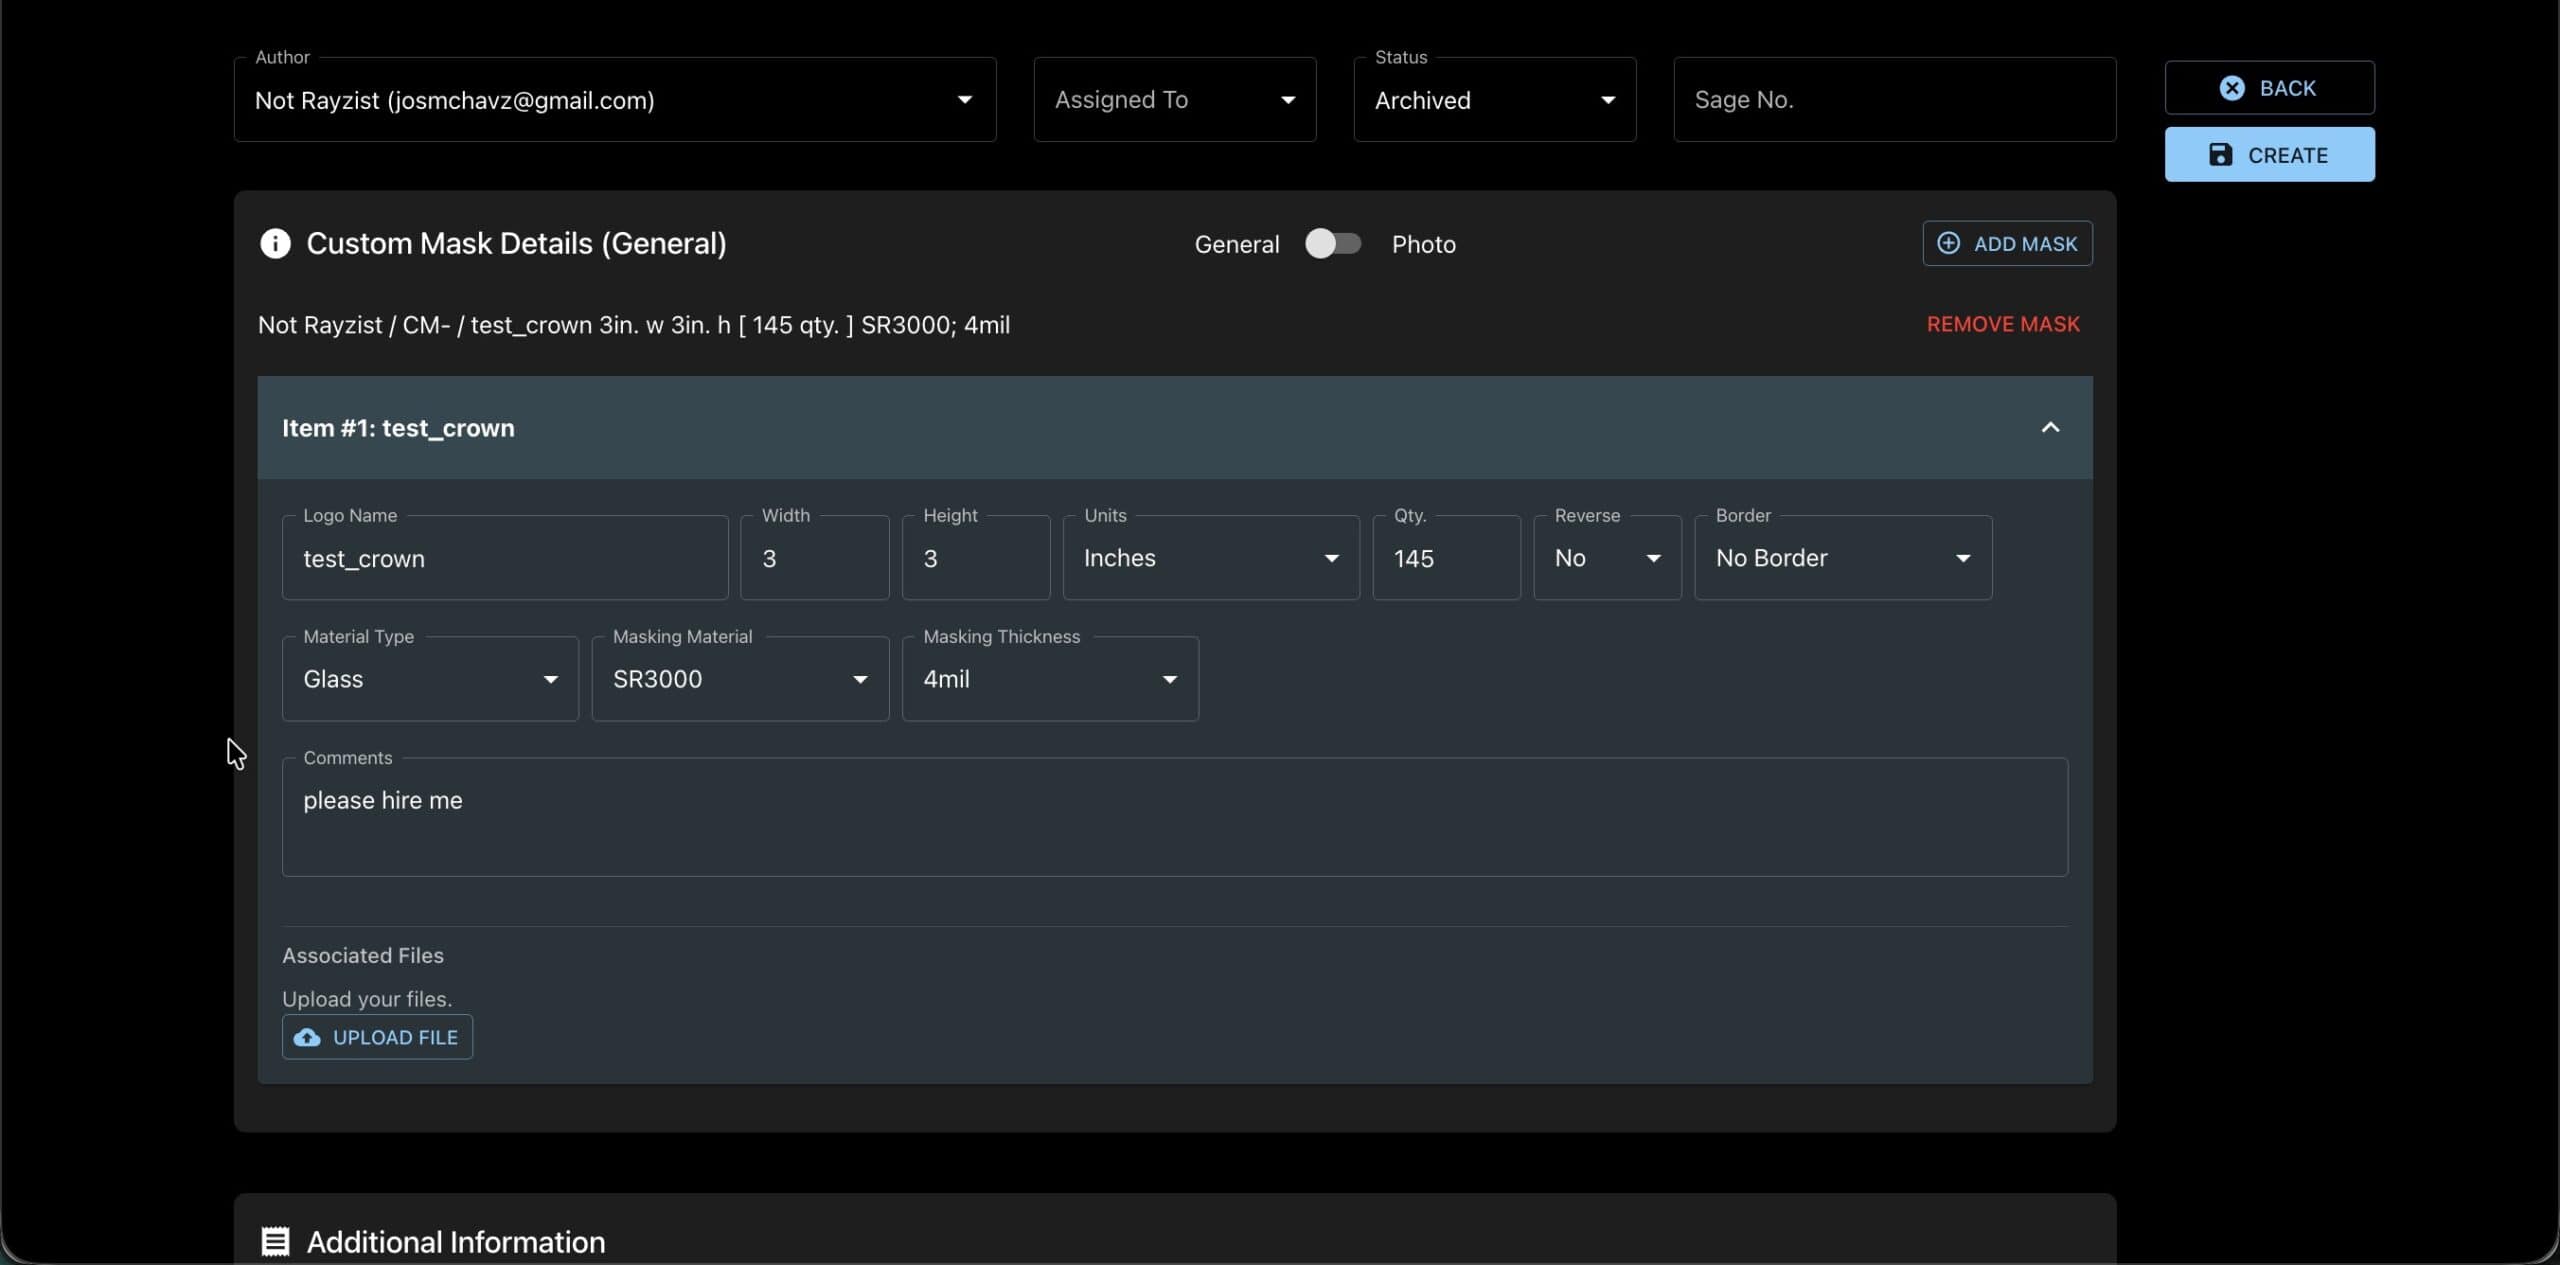Open the Border dropdown showing No Border
Screen dimensions: 2560x1265
[x=1842, y=558]
